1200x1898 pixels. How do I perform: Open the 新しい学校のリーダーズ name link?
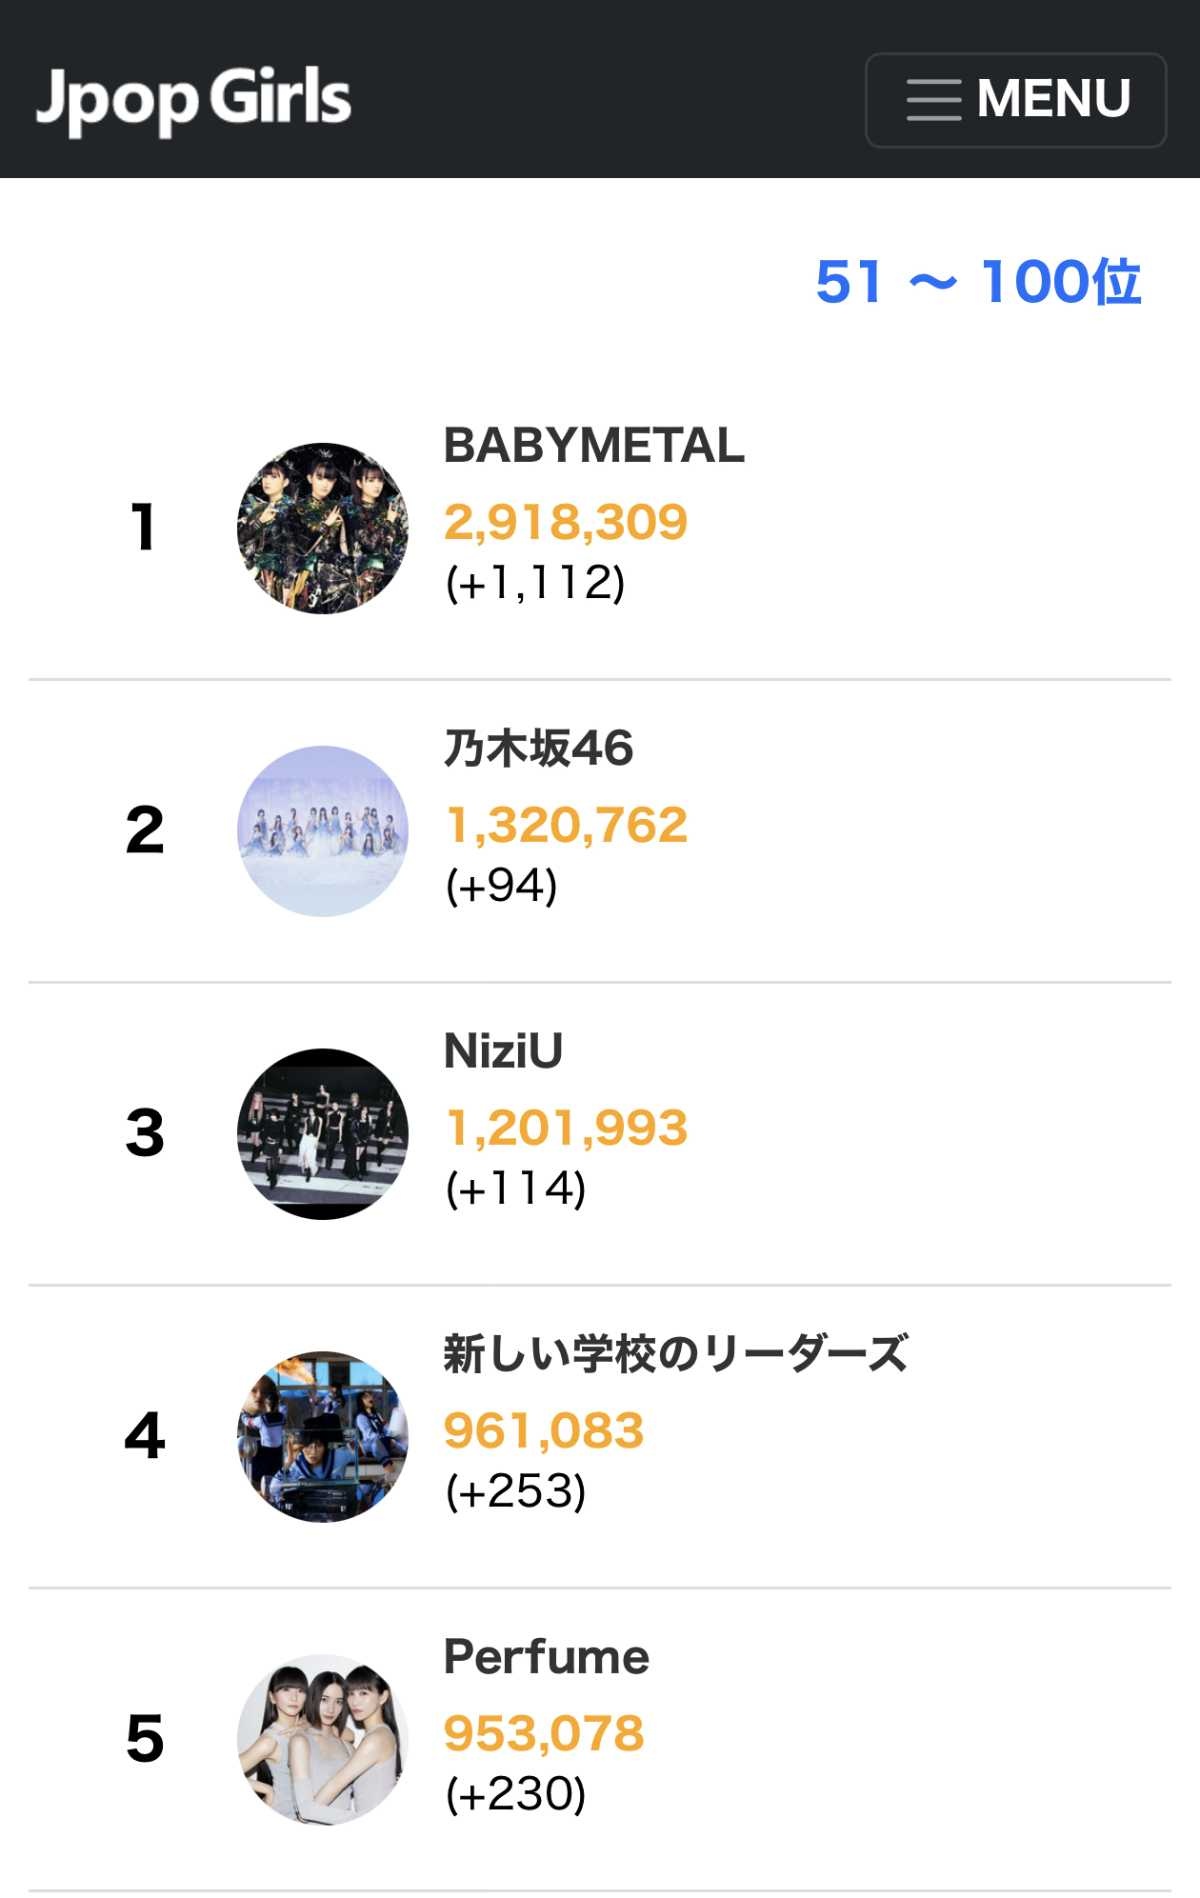coord(675,1354)
